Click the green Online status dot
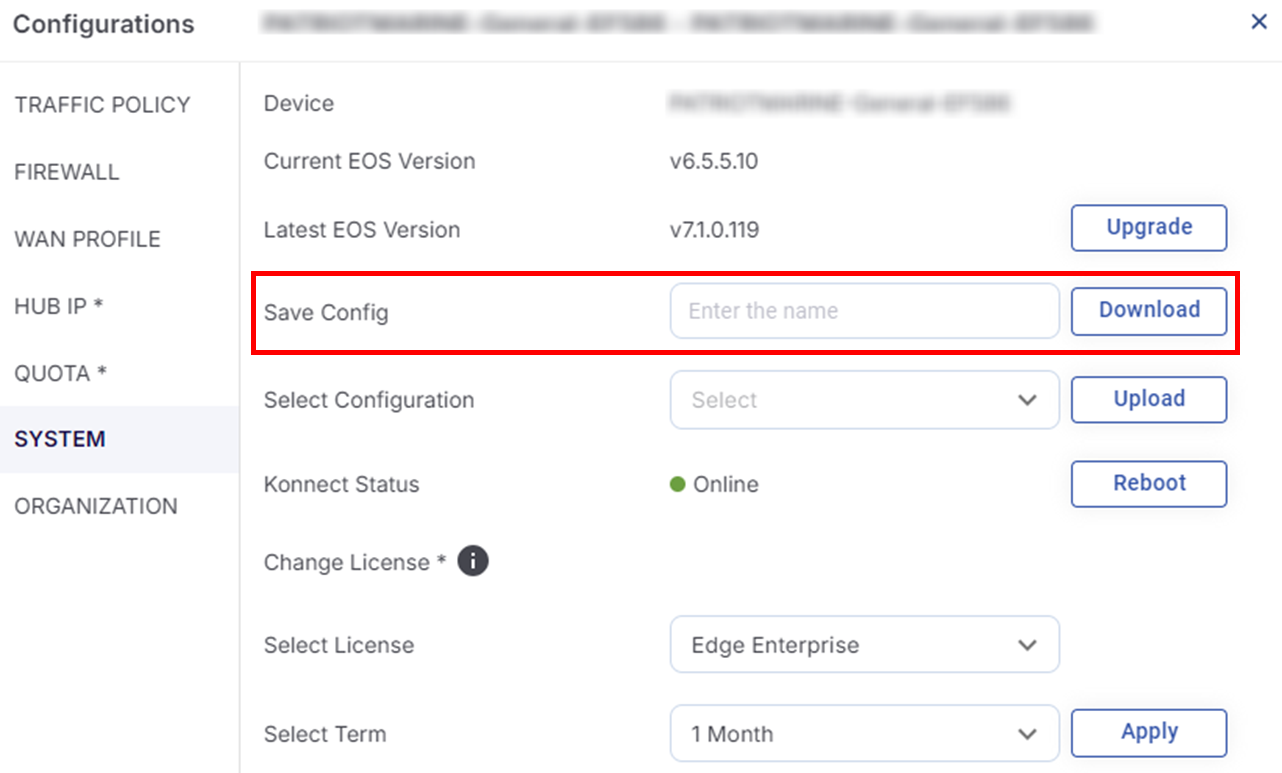The image size is (1282, 773). [x=677, y=485]
